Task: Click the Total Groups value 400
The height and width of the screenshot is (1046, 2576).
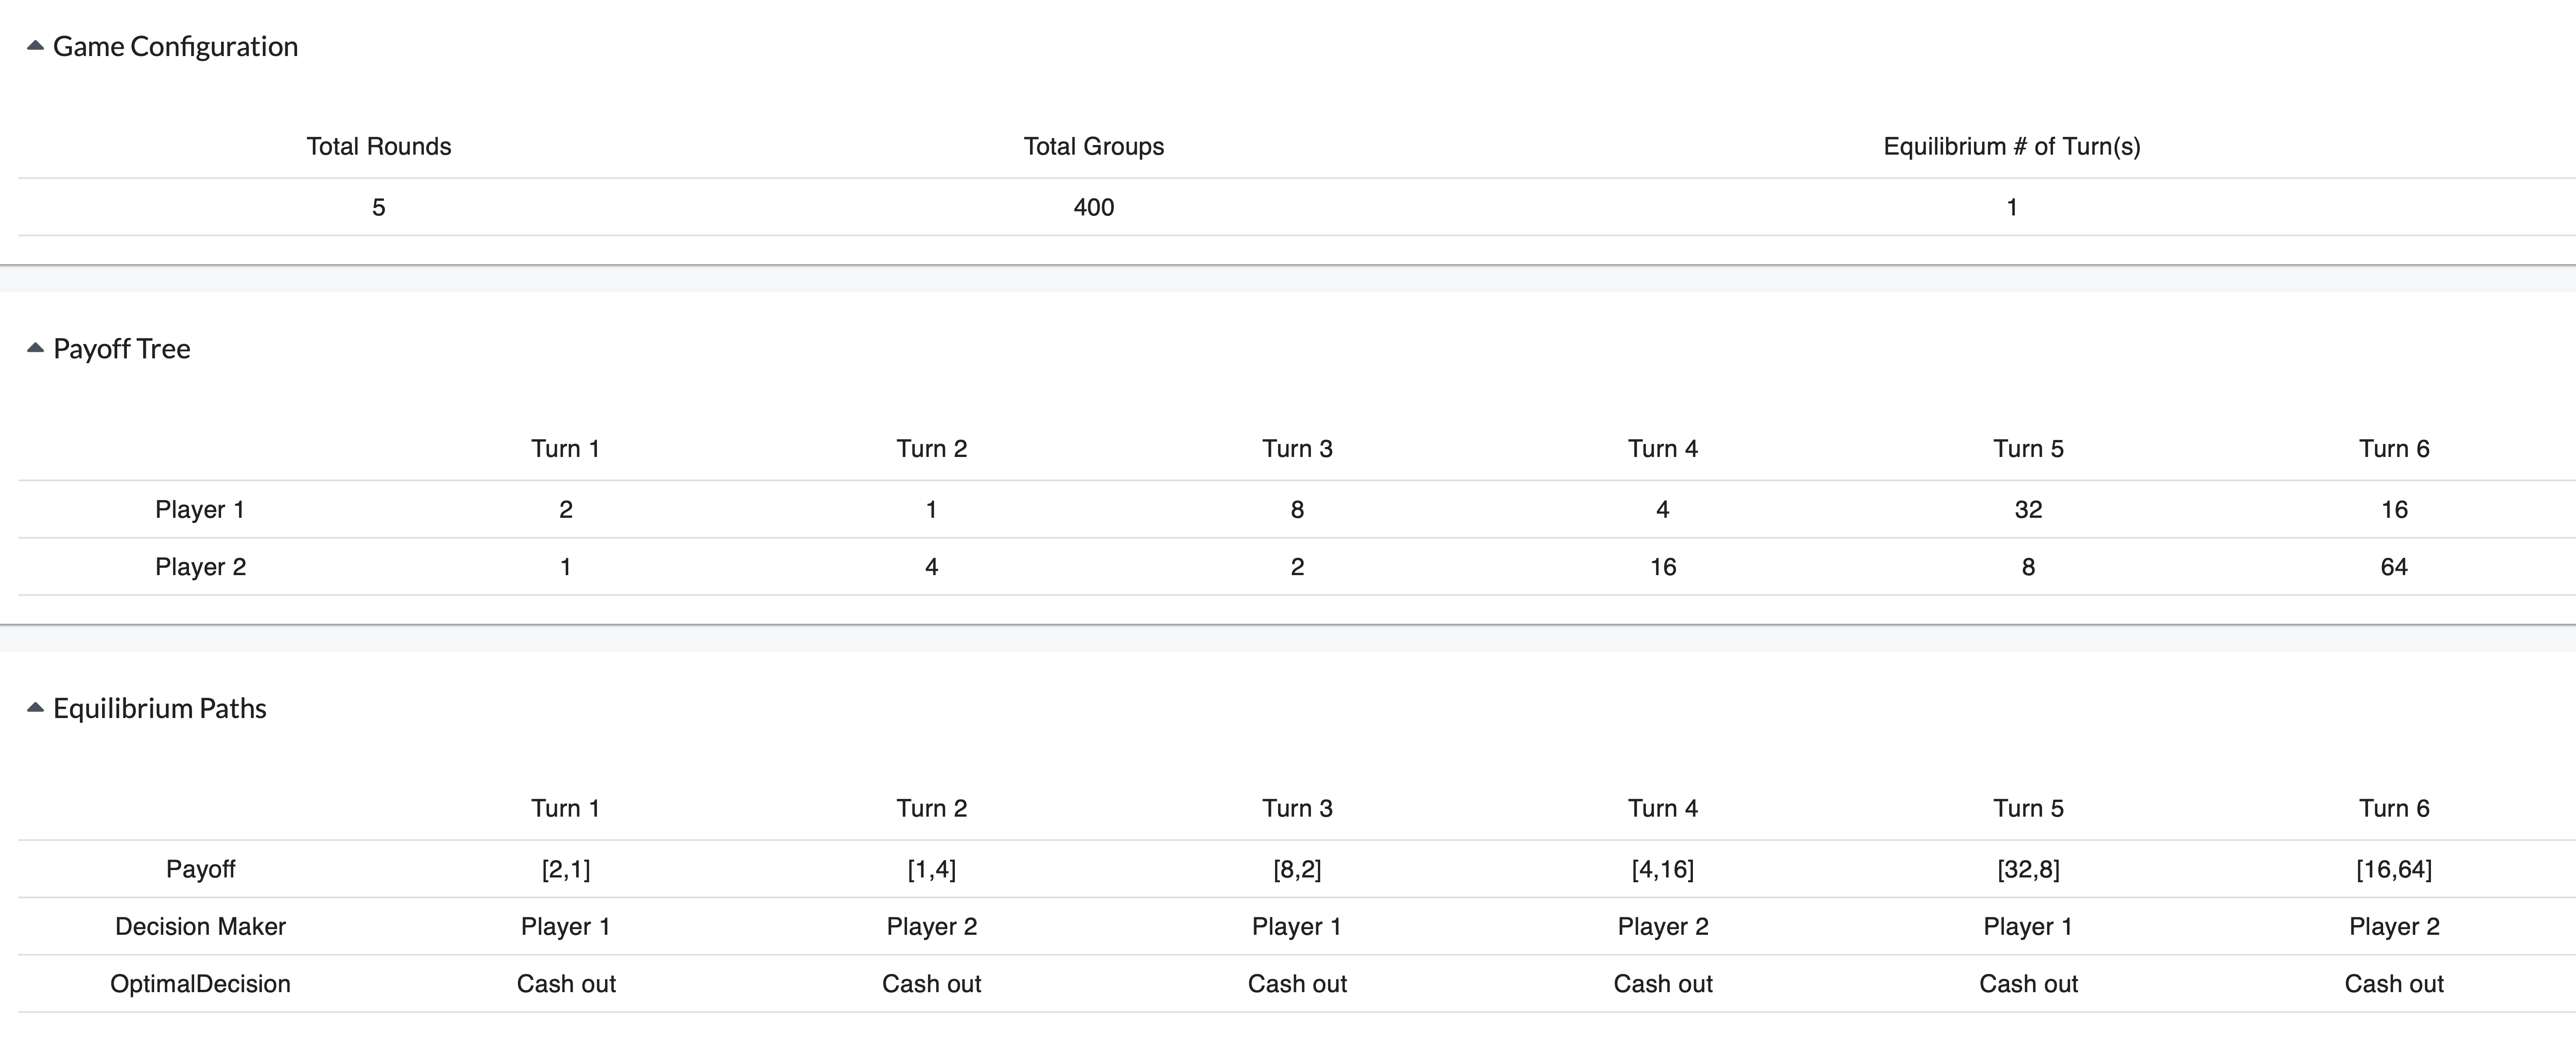Action: [x=1094, y=207]
